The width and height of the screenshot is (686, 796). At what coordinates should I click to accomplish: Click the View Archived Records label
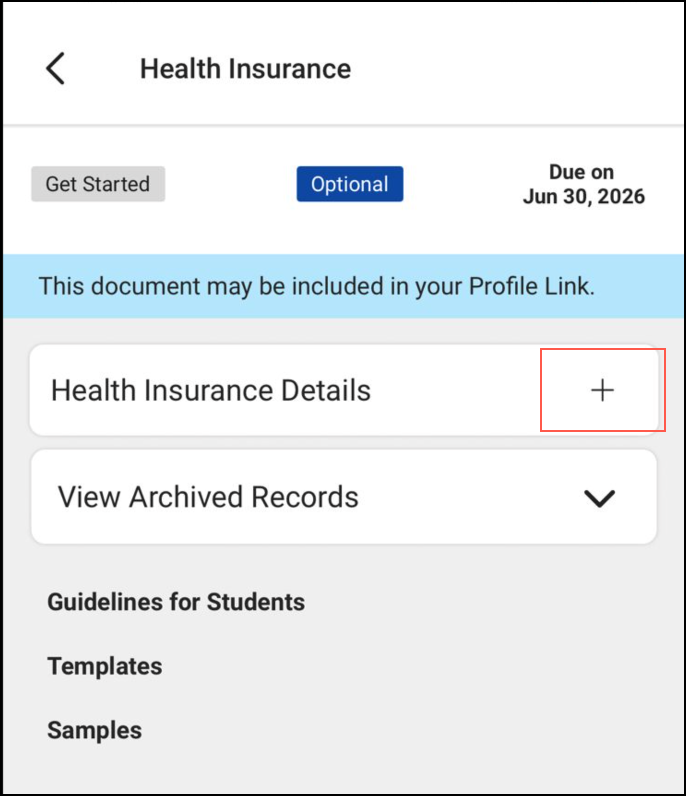pos(208,497)
